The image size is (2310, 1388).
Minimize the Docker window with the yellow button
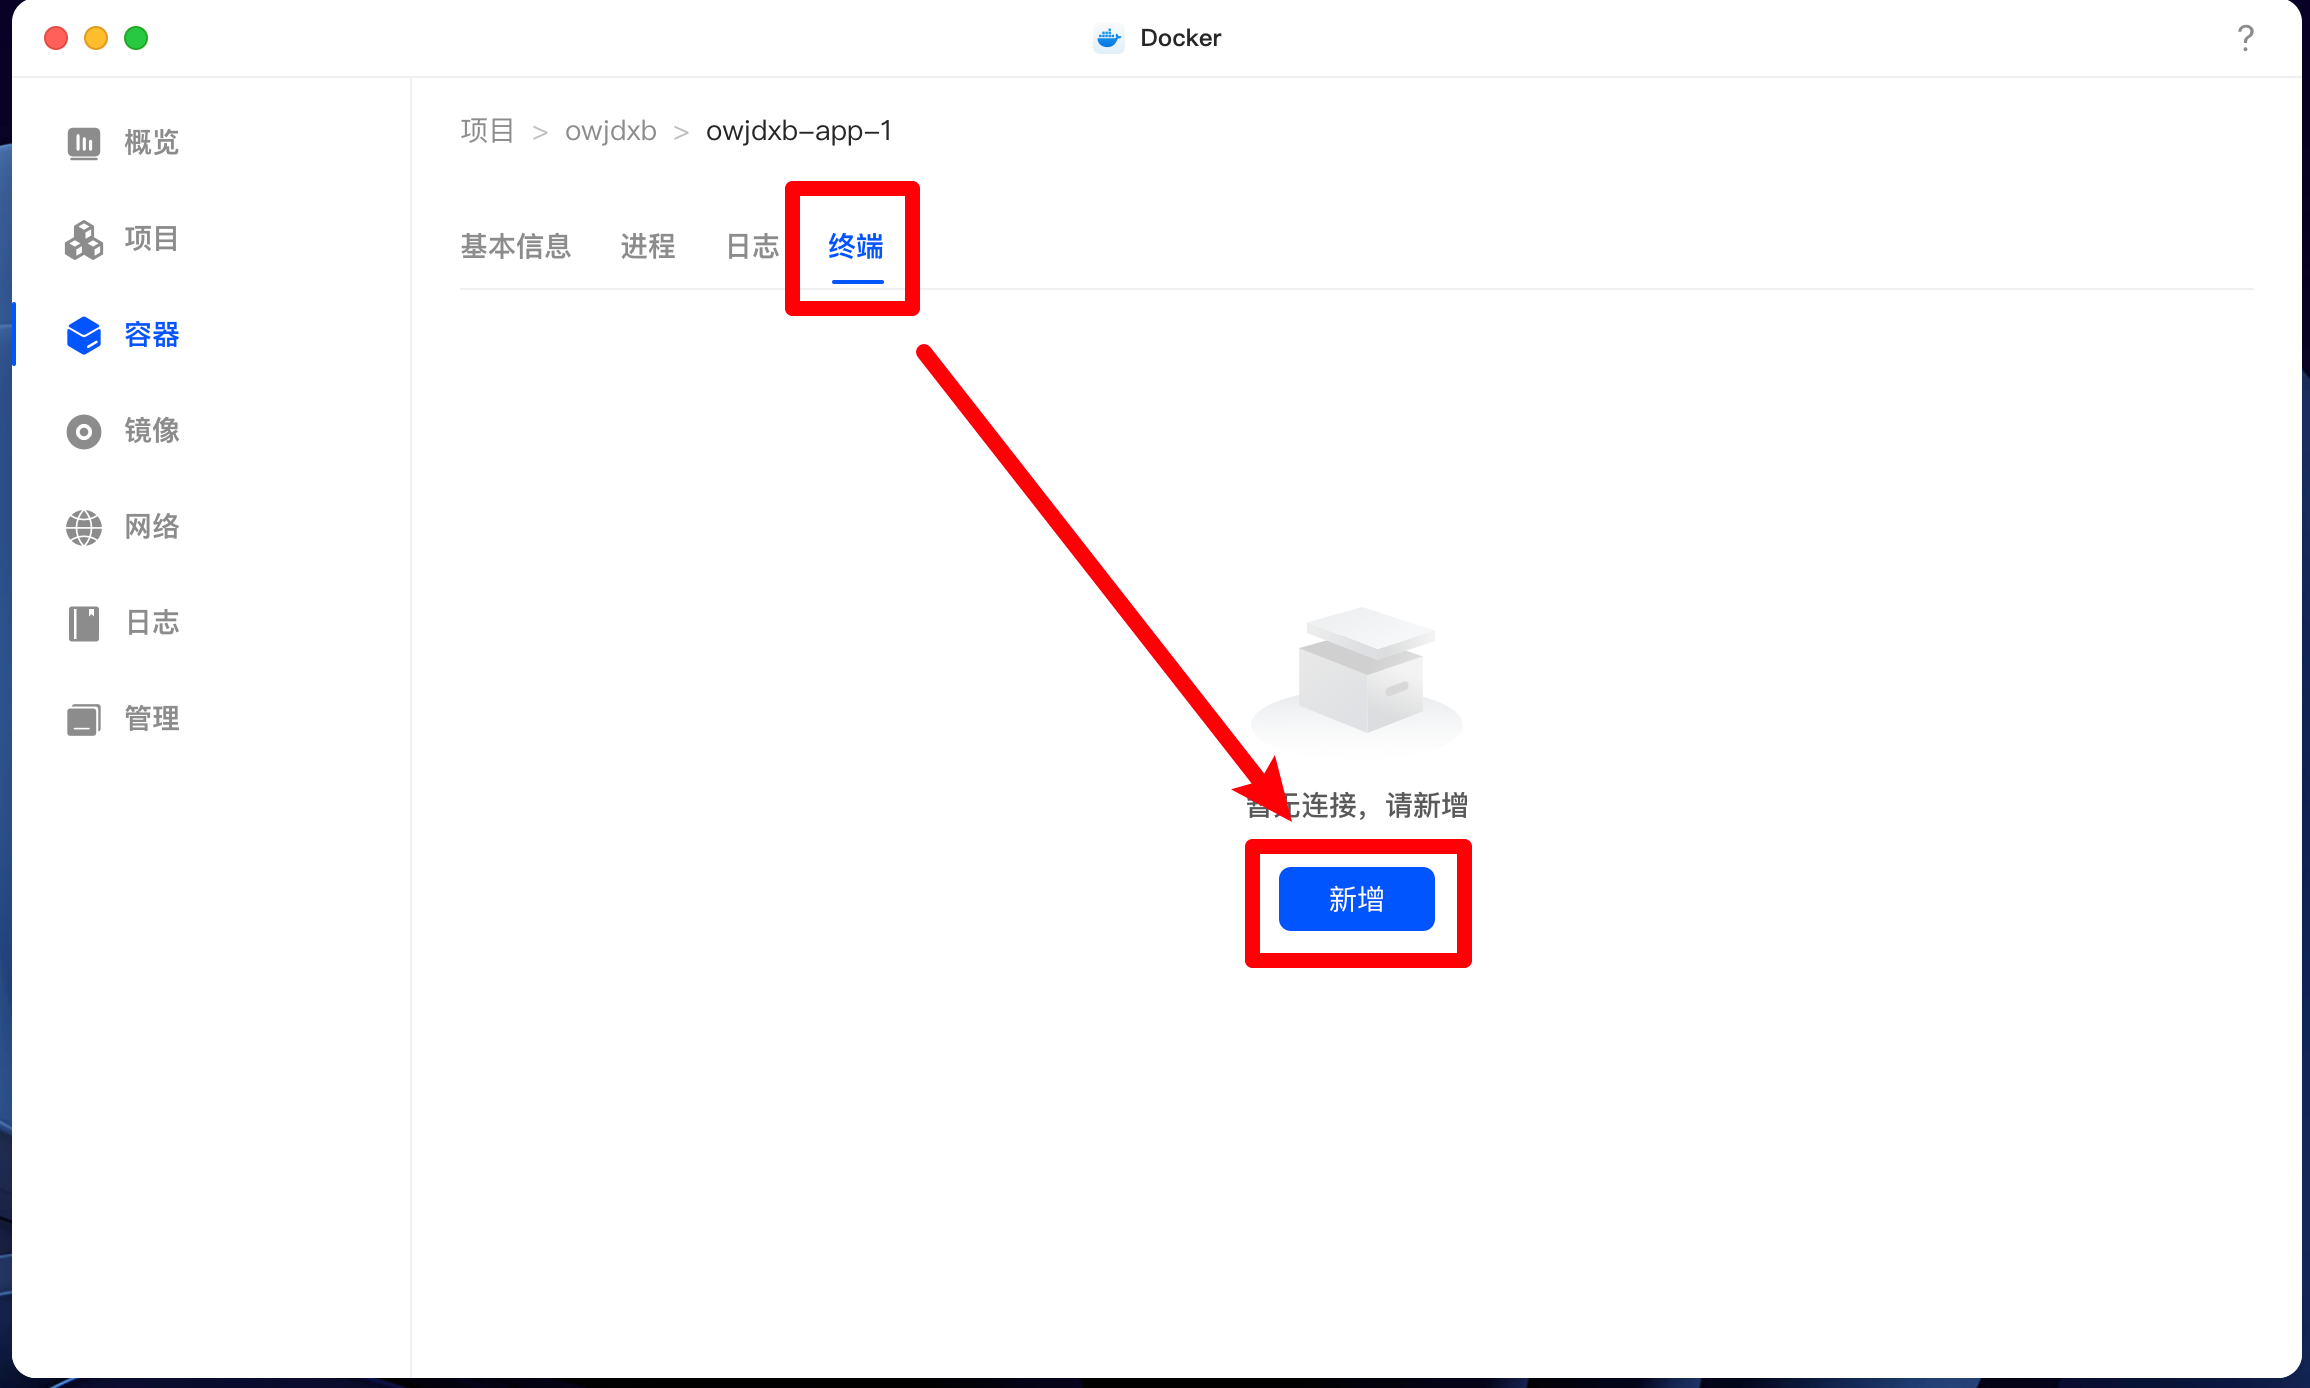point(96,38)
